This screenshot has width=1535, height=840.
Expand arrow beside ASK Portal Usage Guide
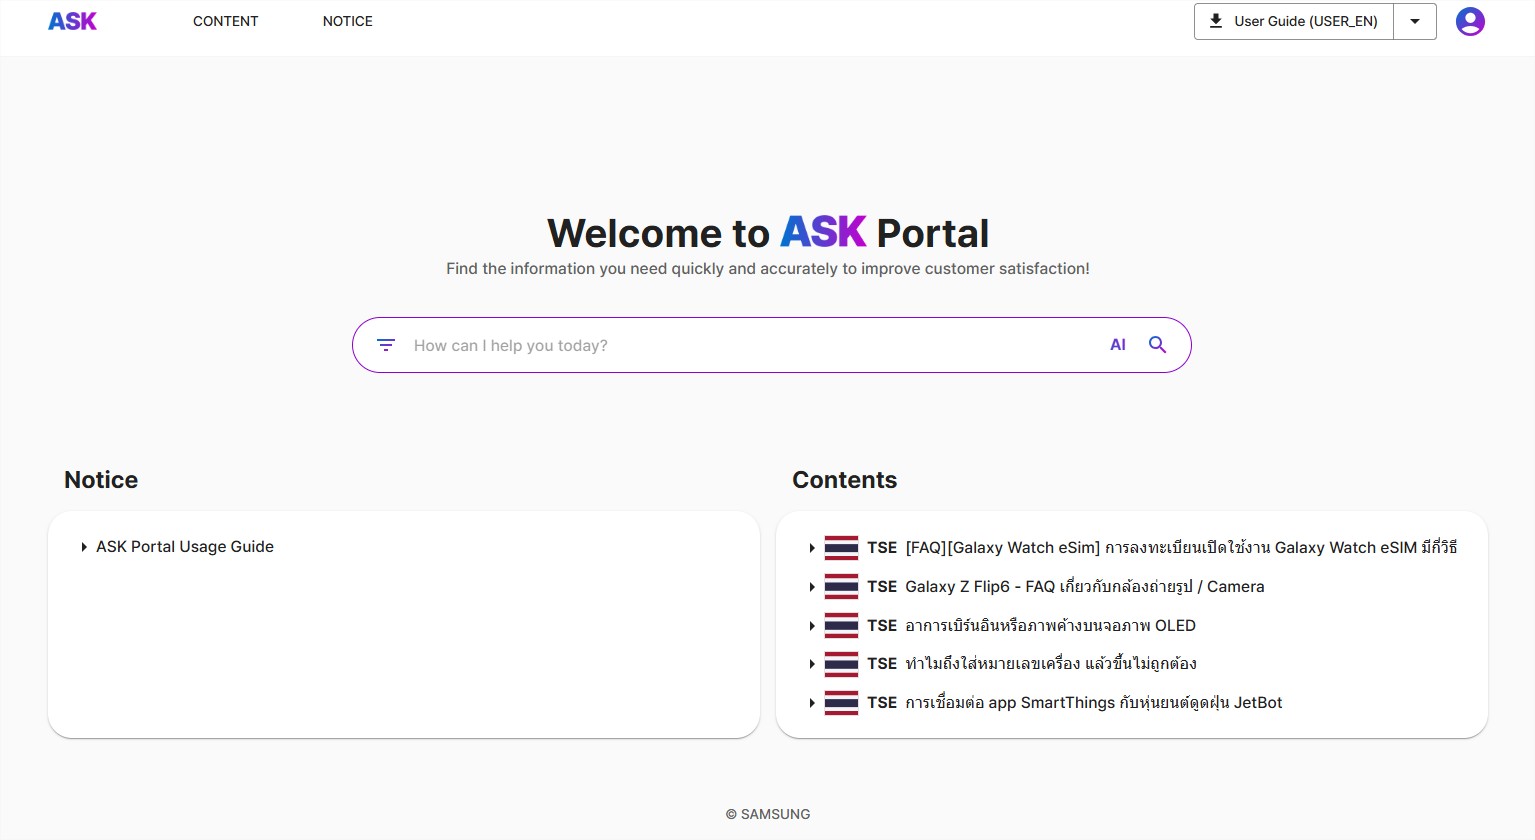tap(84, 547)
